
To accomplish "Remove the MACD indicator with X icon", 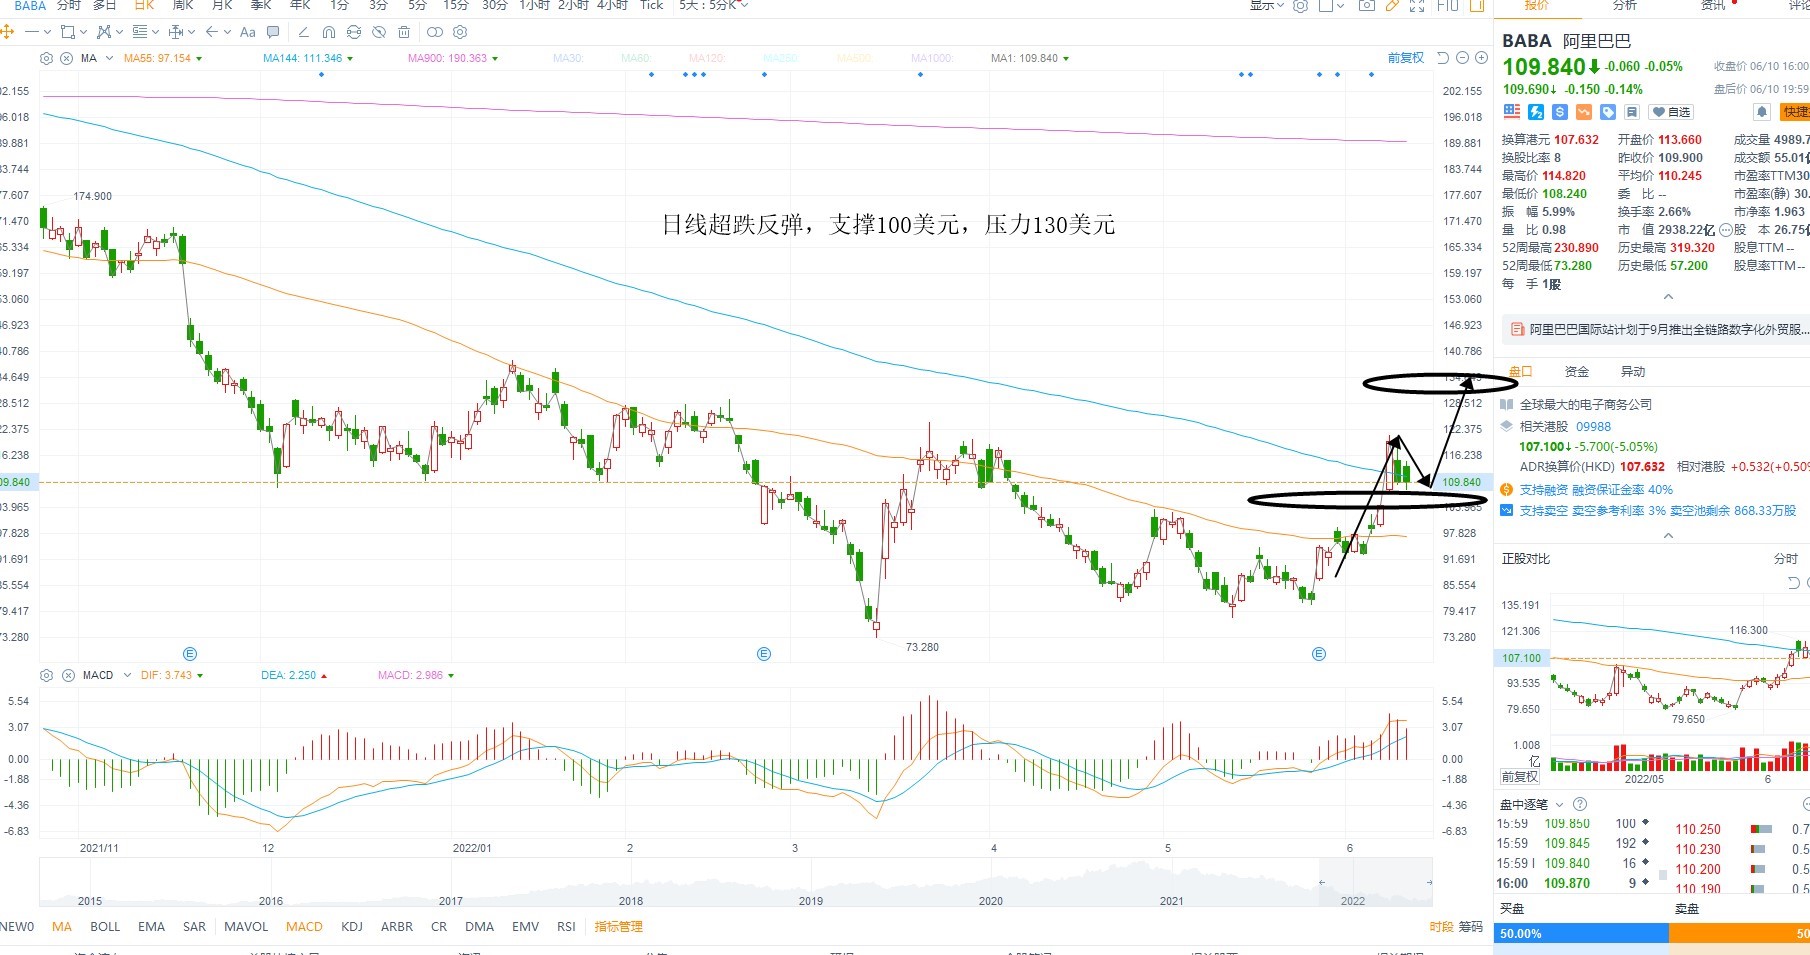I will (x=68, y=675).
